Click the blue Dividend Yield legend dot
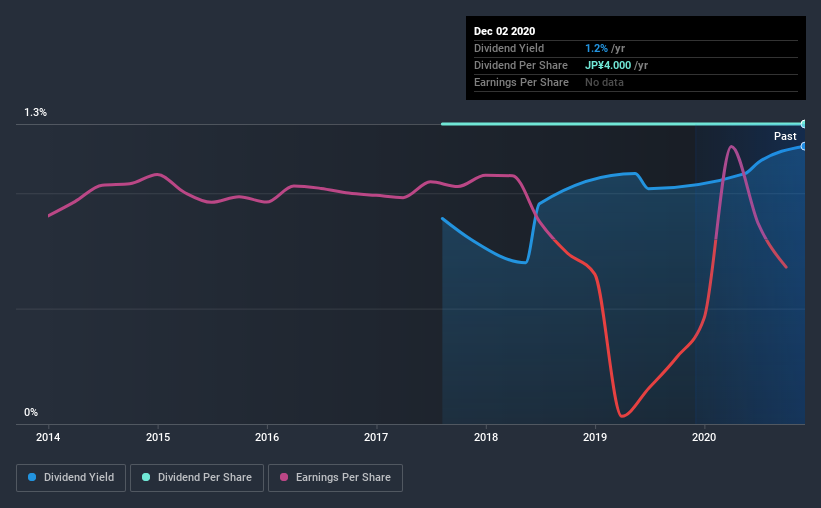 pyautogui.click(x=32, y=477)
